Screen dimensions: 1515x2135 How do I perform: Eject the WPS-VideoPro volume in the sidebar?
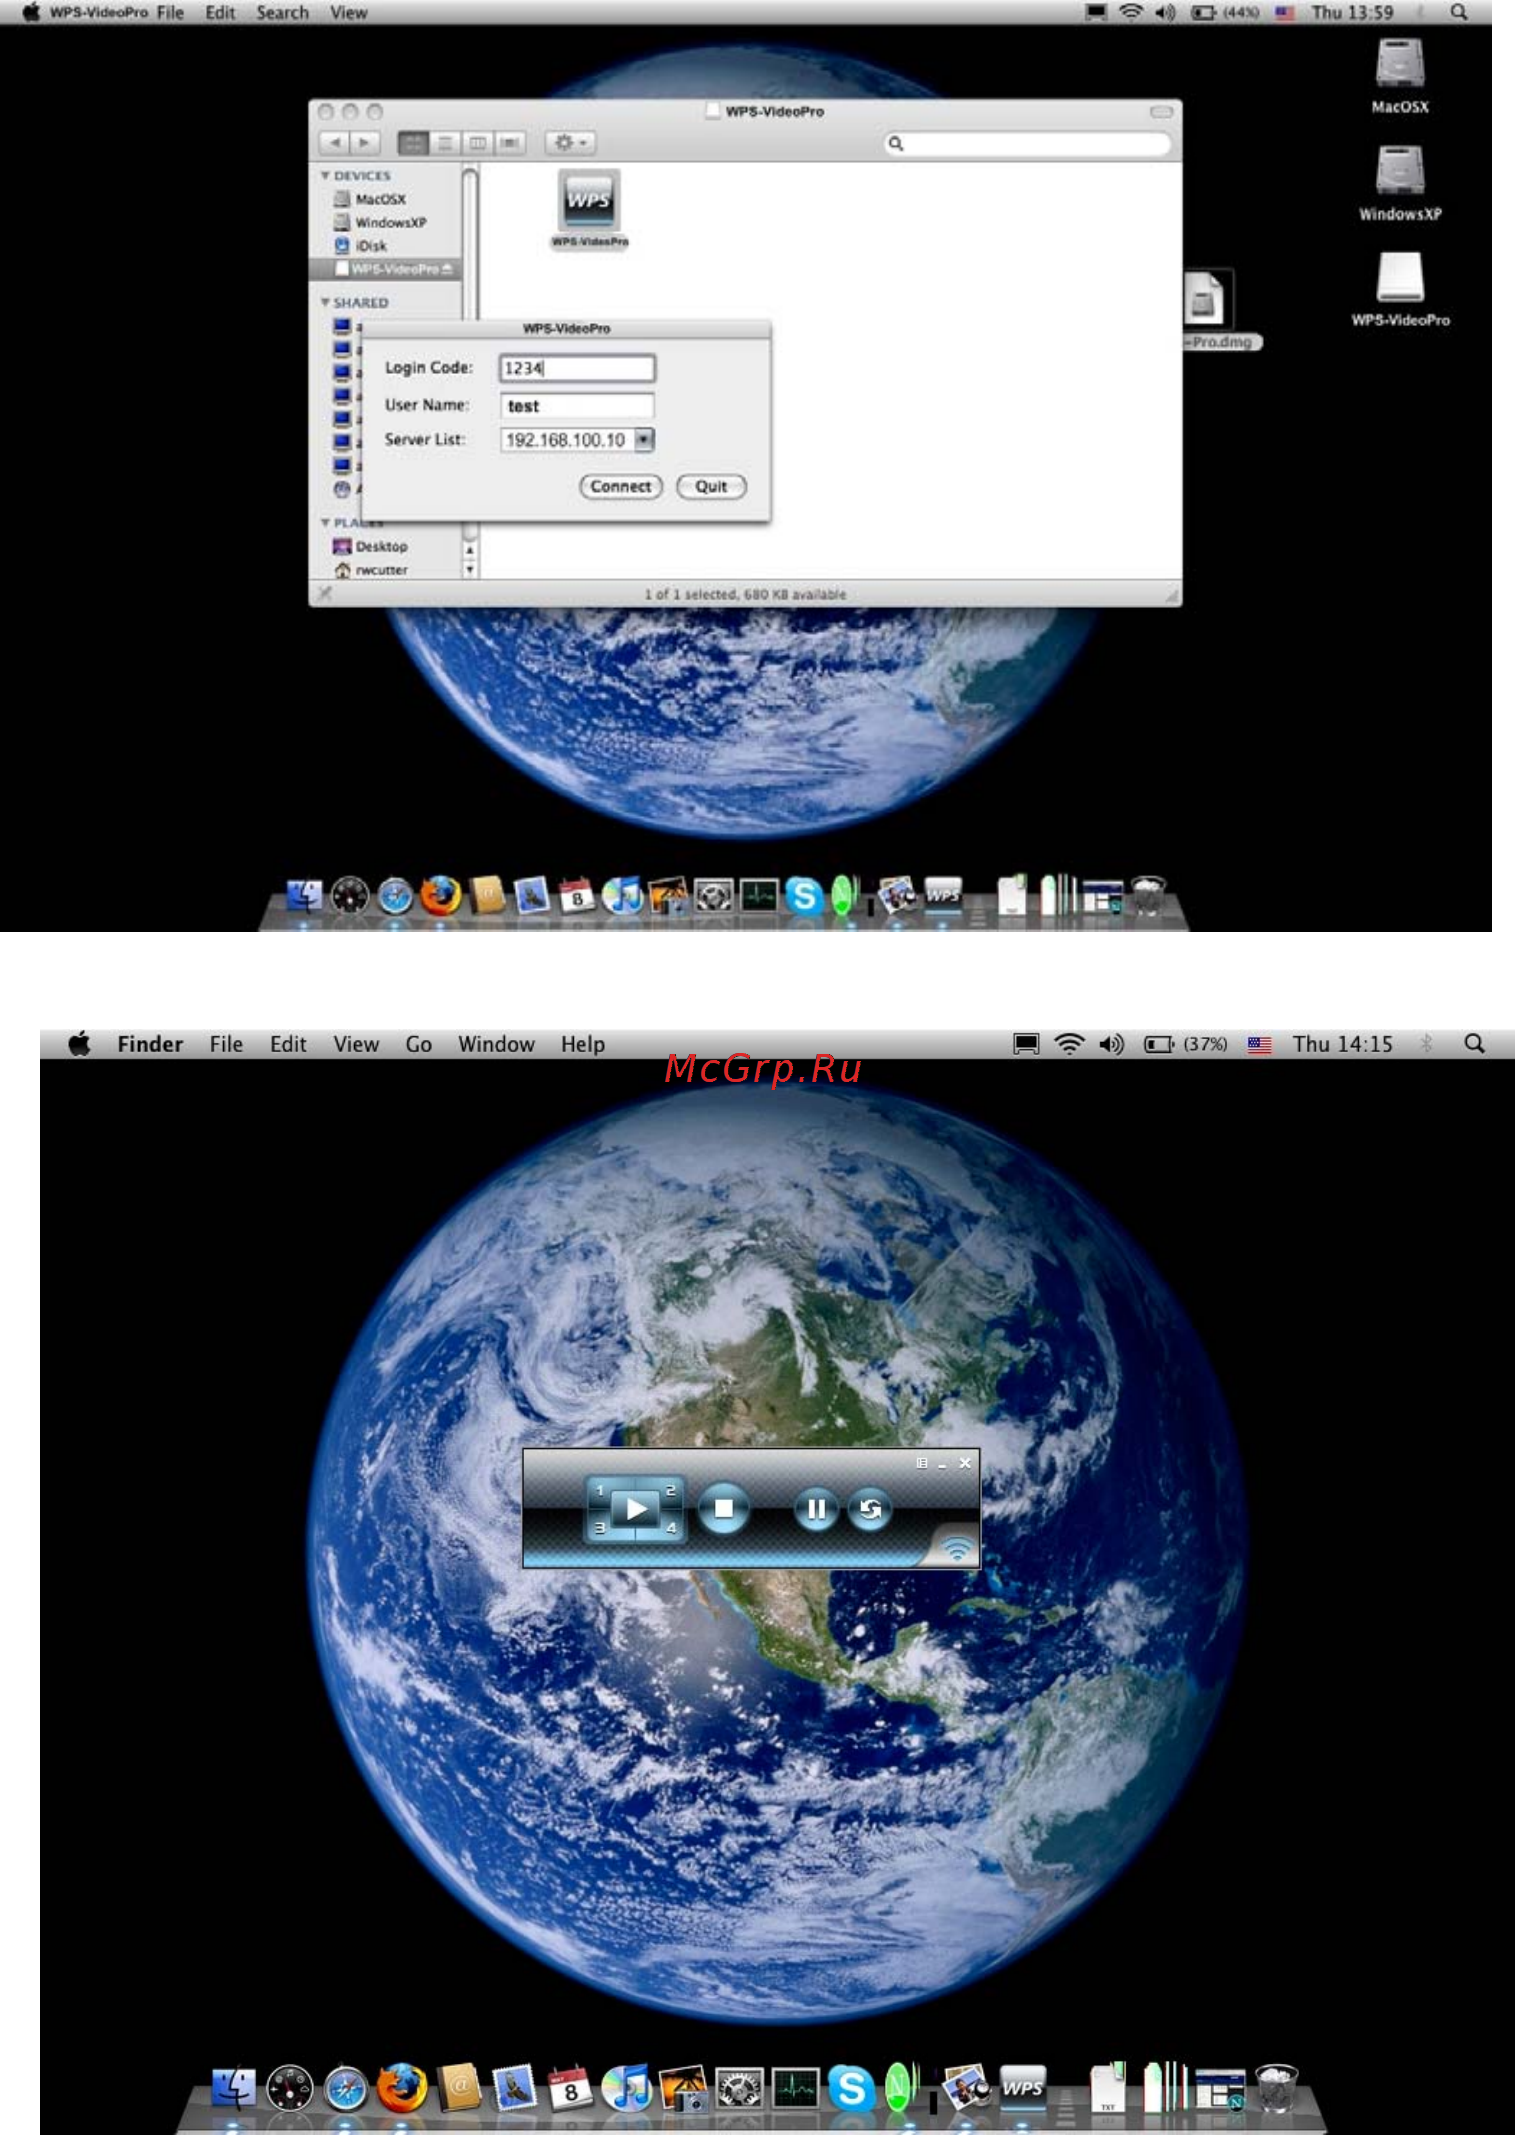click(447, 269)
